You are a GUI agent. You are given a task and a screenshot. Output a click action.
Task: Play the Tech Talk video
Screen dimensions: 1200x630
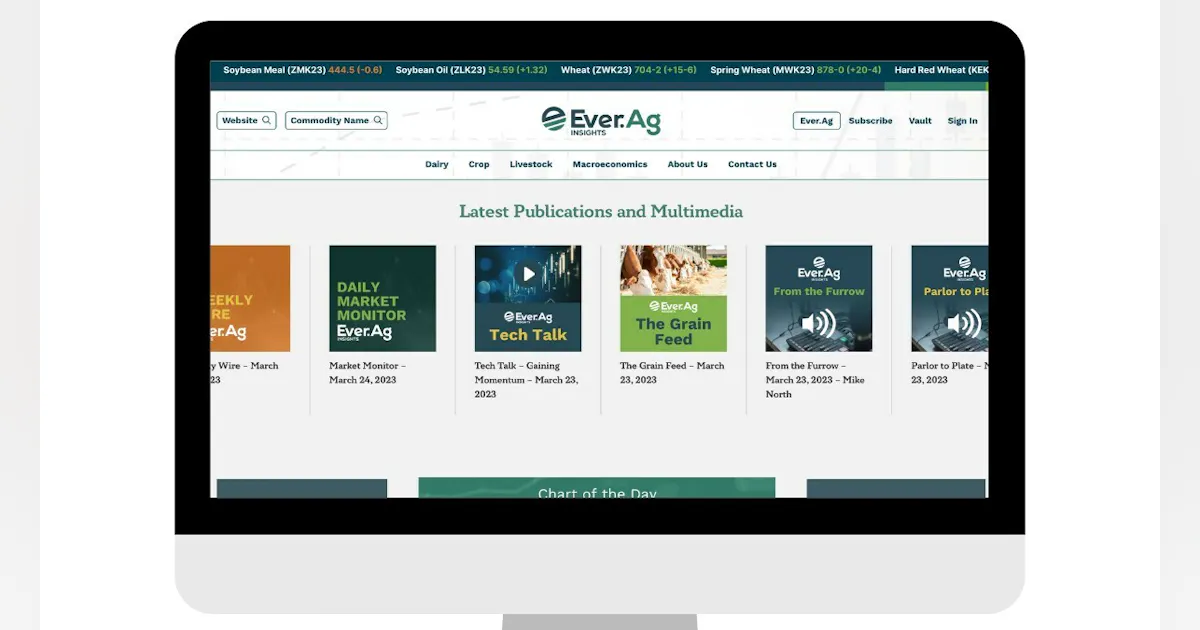point(528,274)
